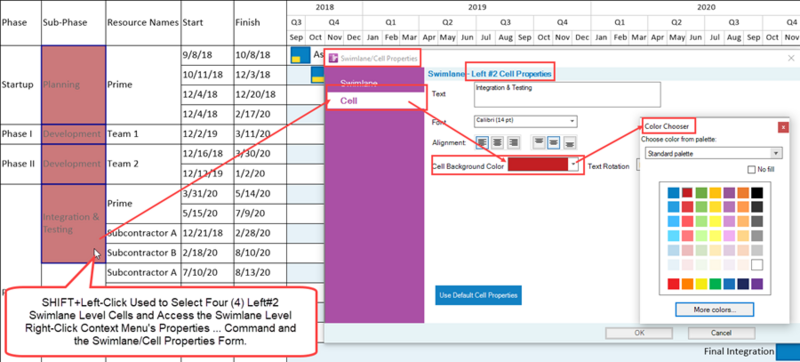Pick the white swatch in the palette
This screenshot has width=800, height=362.
(757, 265)
